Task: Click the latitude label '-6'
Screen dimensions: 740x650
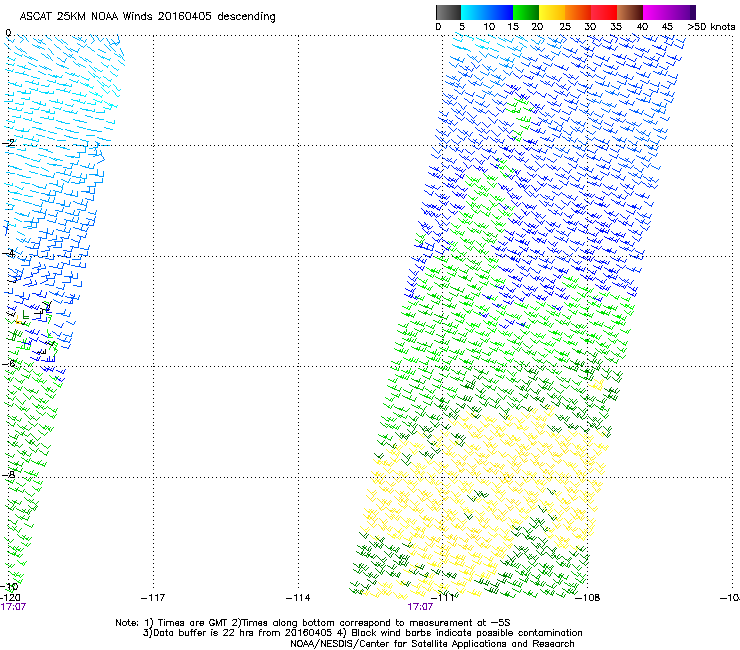Action: click(x=9, y=363)
